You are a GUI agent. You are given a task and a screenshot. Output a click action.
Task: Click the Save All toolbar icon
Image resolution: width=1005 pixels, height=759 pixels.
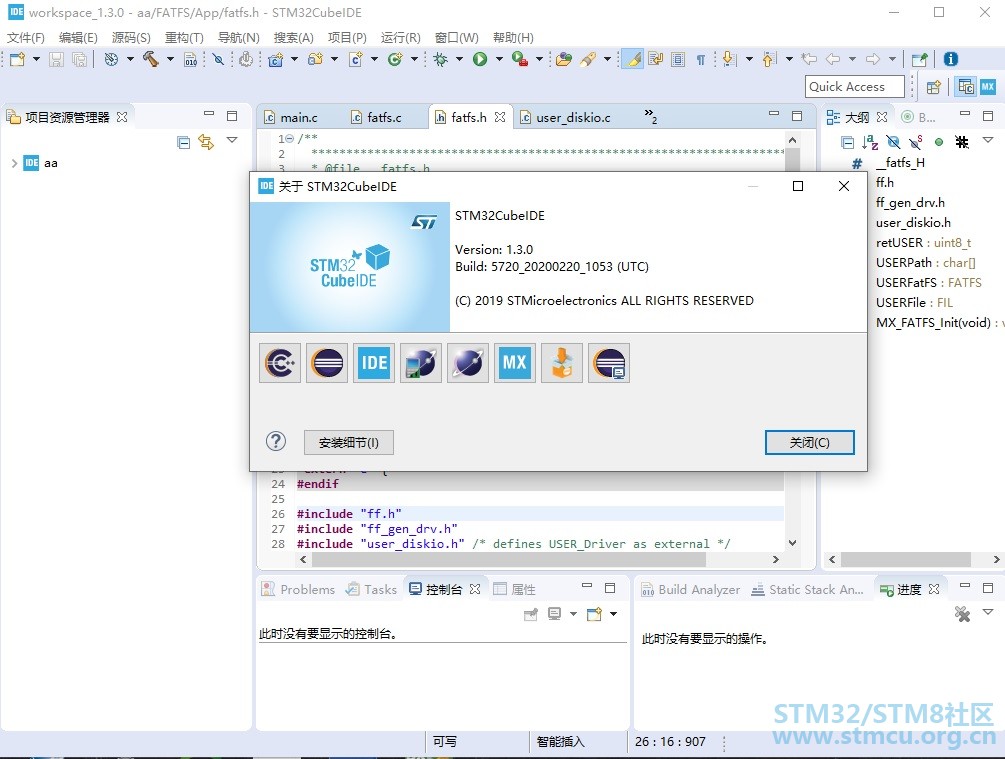tap(79, 60)
